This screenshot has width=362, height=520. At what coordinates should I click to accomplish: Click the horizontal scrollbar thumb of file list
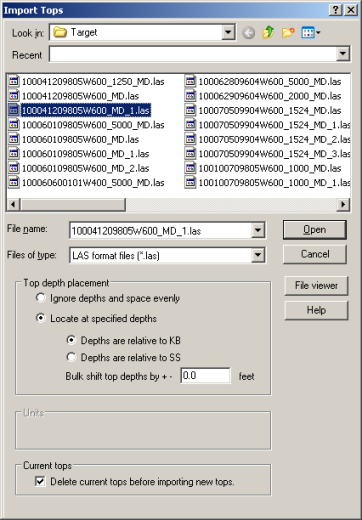pos(73,204)
